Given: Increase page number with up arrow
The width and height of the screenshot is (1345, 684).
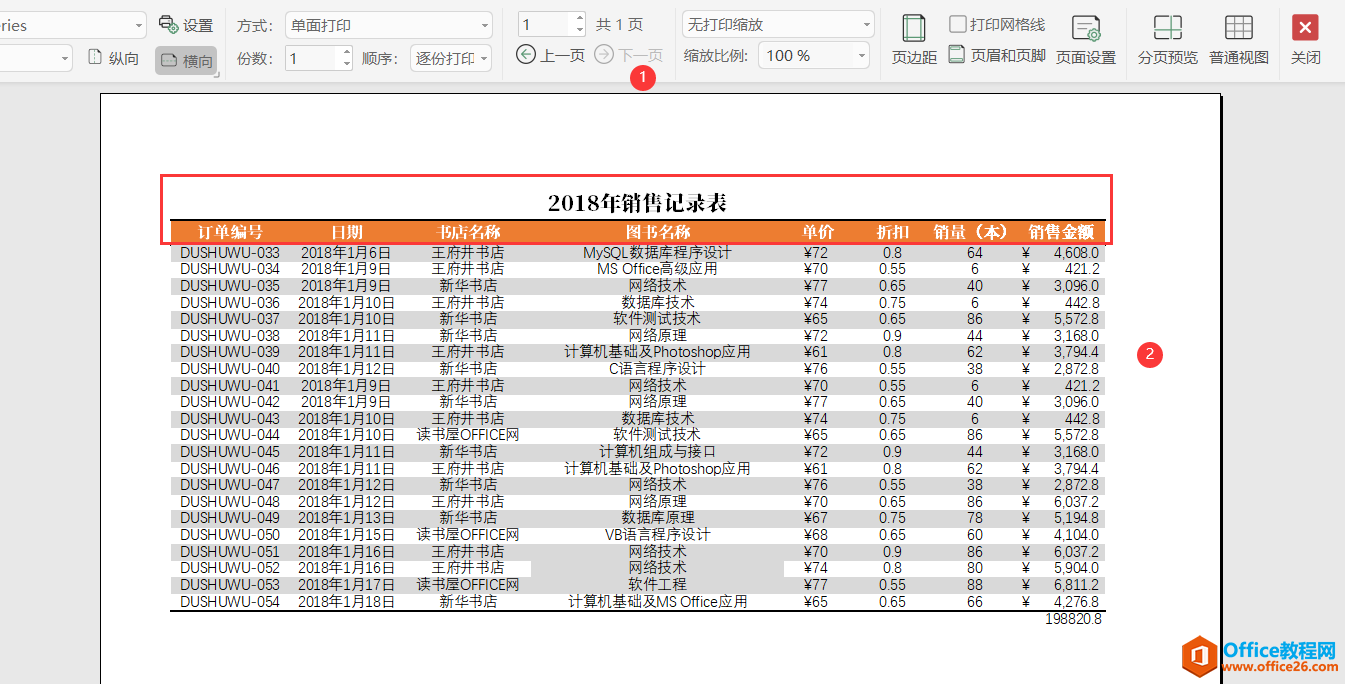Looking at the screenshot, I should (579, 19).
